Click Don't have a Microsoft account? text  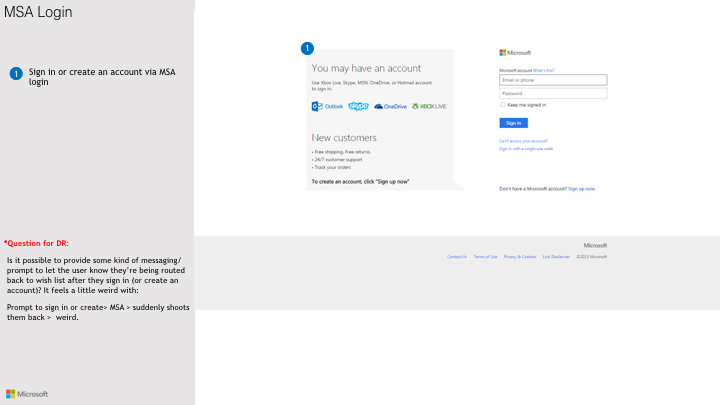coord(533,189)
